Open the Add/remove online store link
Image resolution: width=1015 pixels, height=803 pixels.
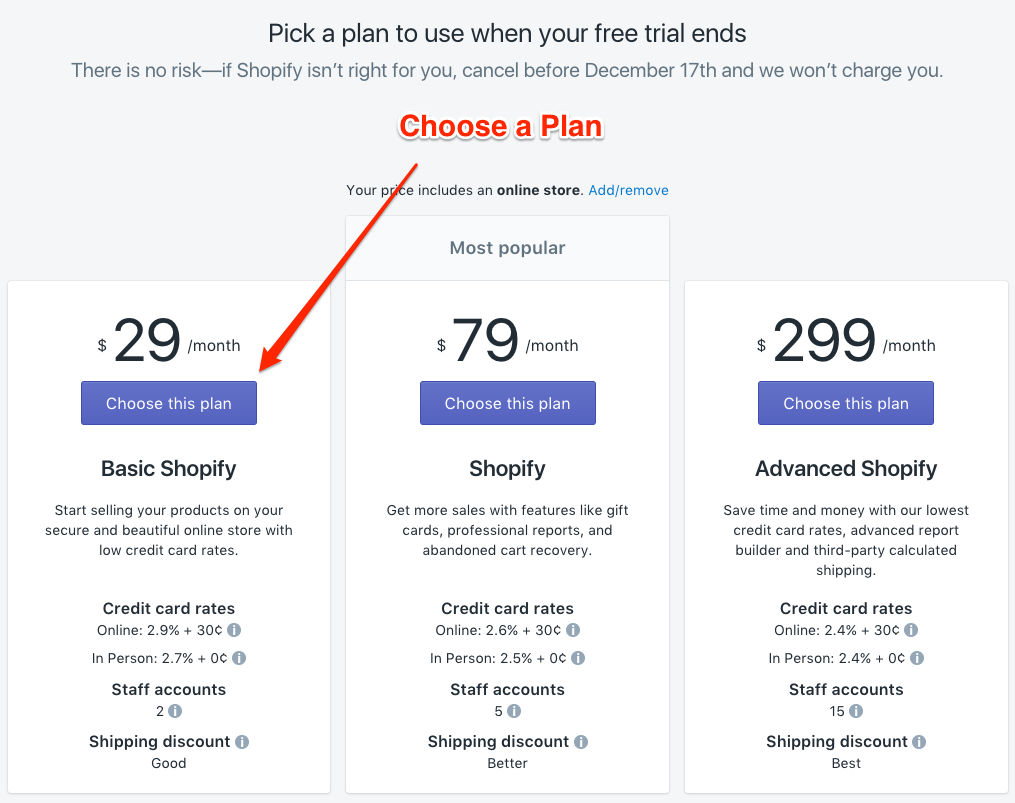click(628, 190)
